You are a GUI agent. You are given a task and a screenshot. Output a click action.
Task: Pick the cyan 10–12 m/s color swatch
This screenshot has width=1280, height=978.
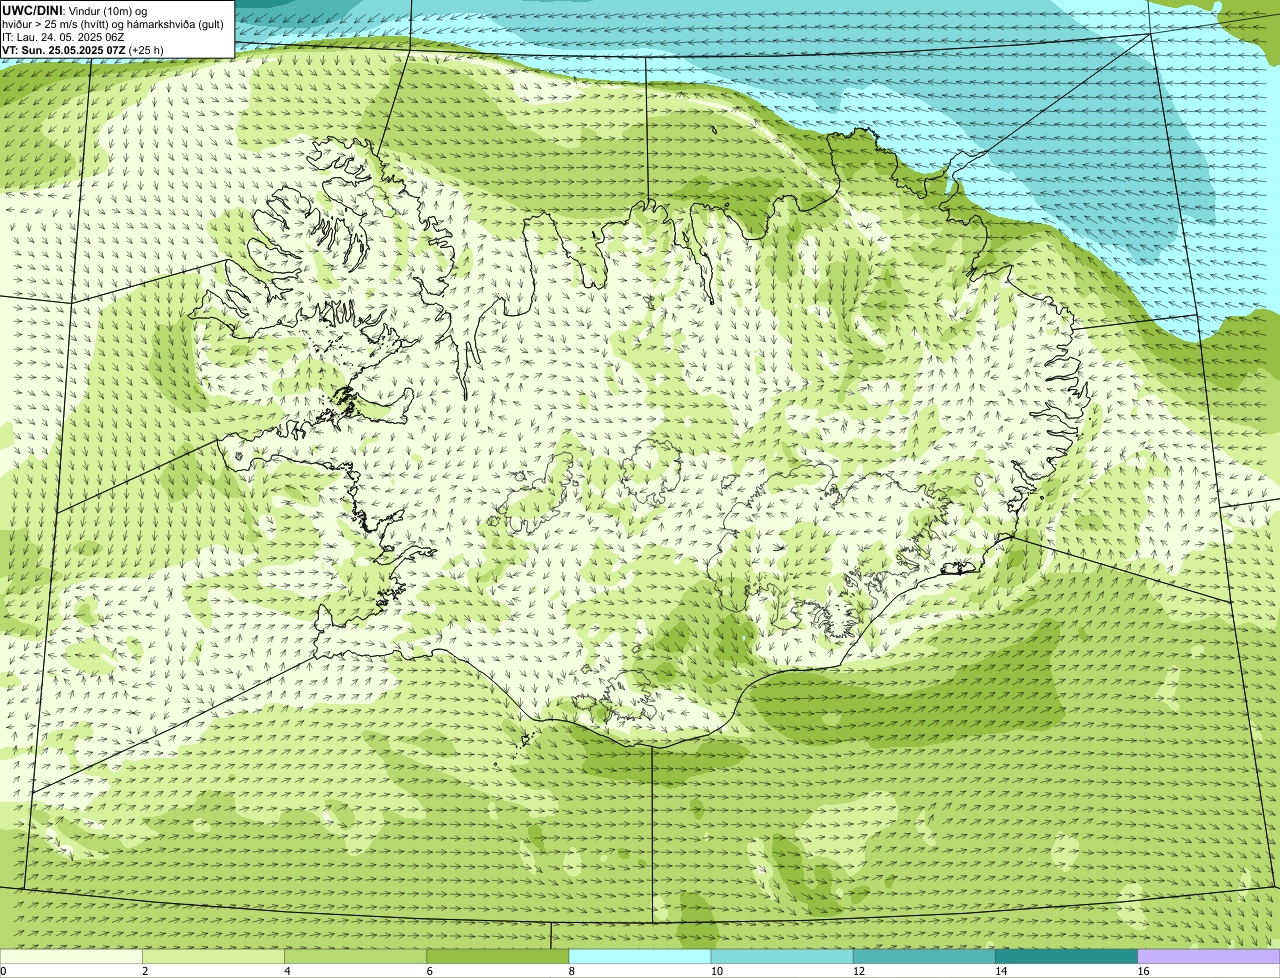click(782, 957)
